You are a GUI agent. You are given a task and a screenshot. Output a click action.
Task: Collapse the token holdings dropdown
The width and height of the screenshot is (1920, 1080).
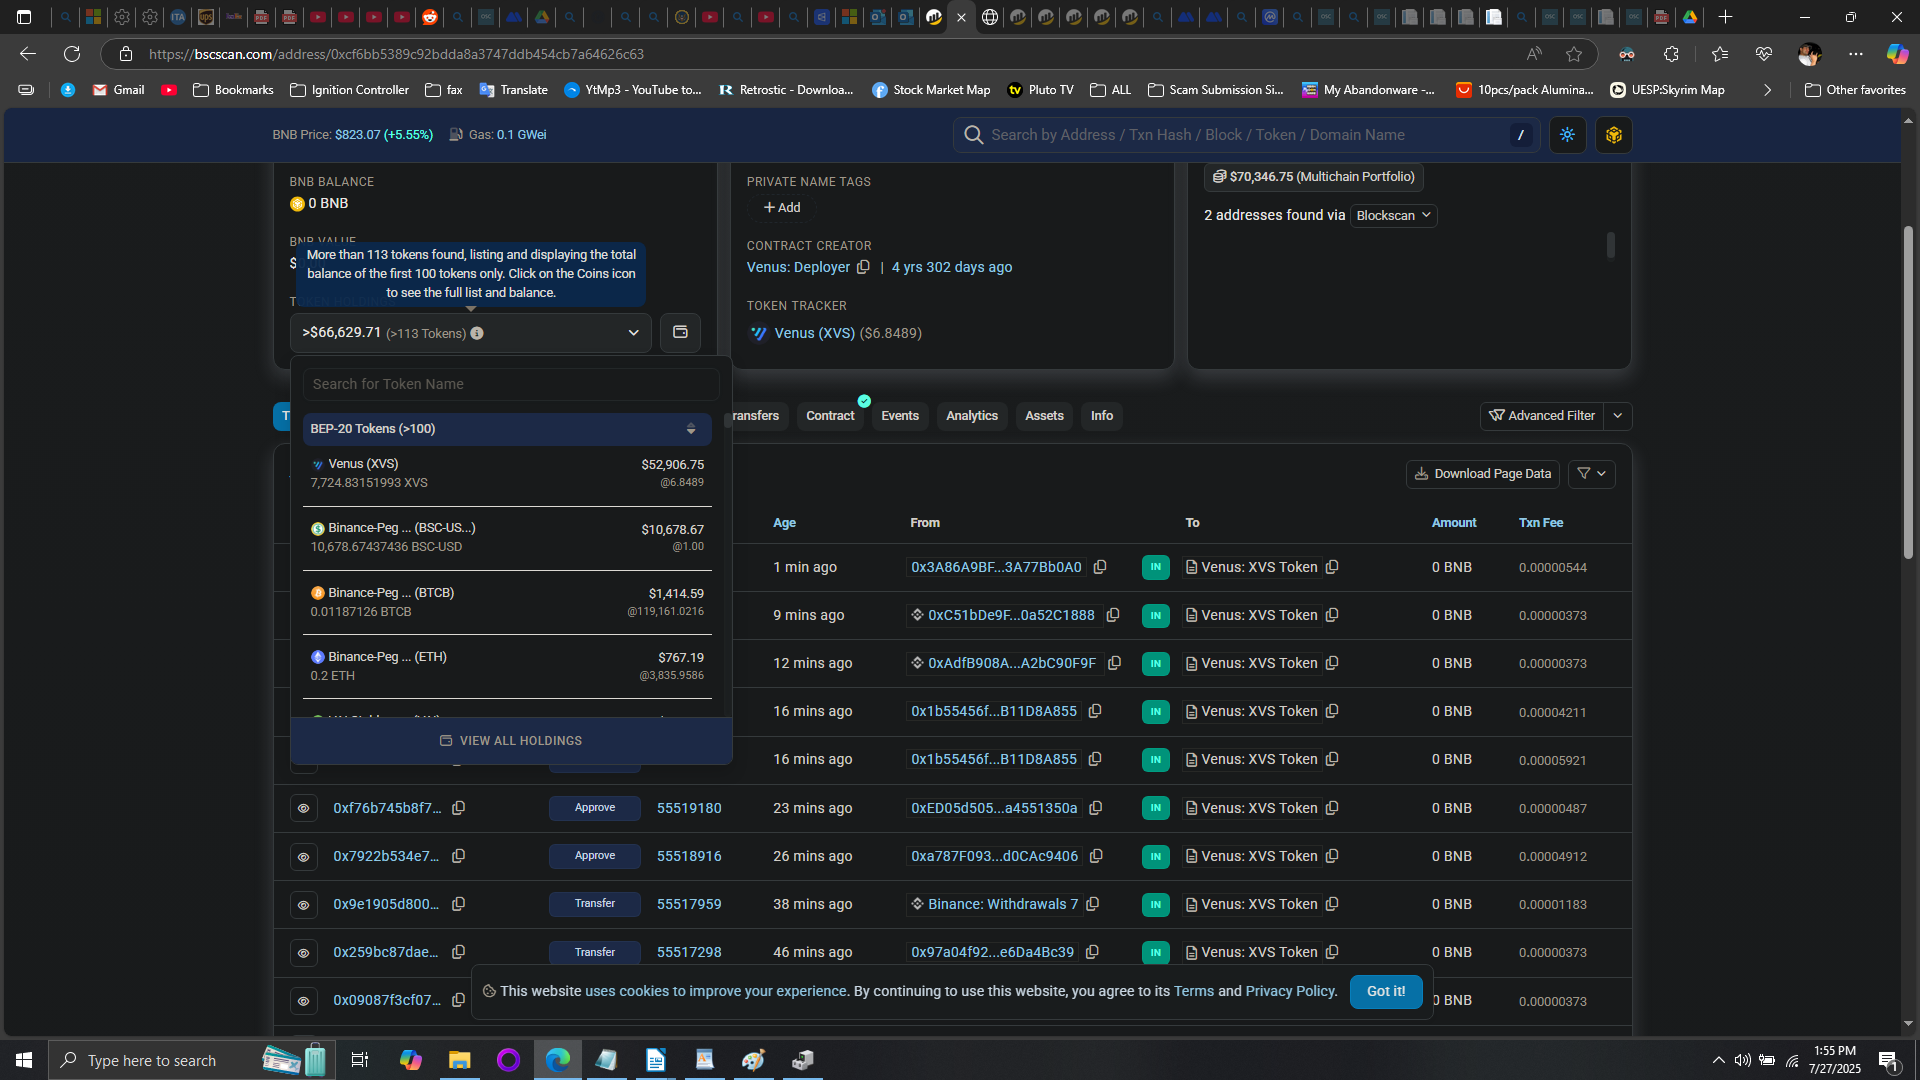coord(633,333)
